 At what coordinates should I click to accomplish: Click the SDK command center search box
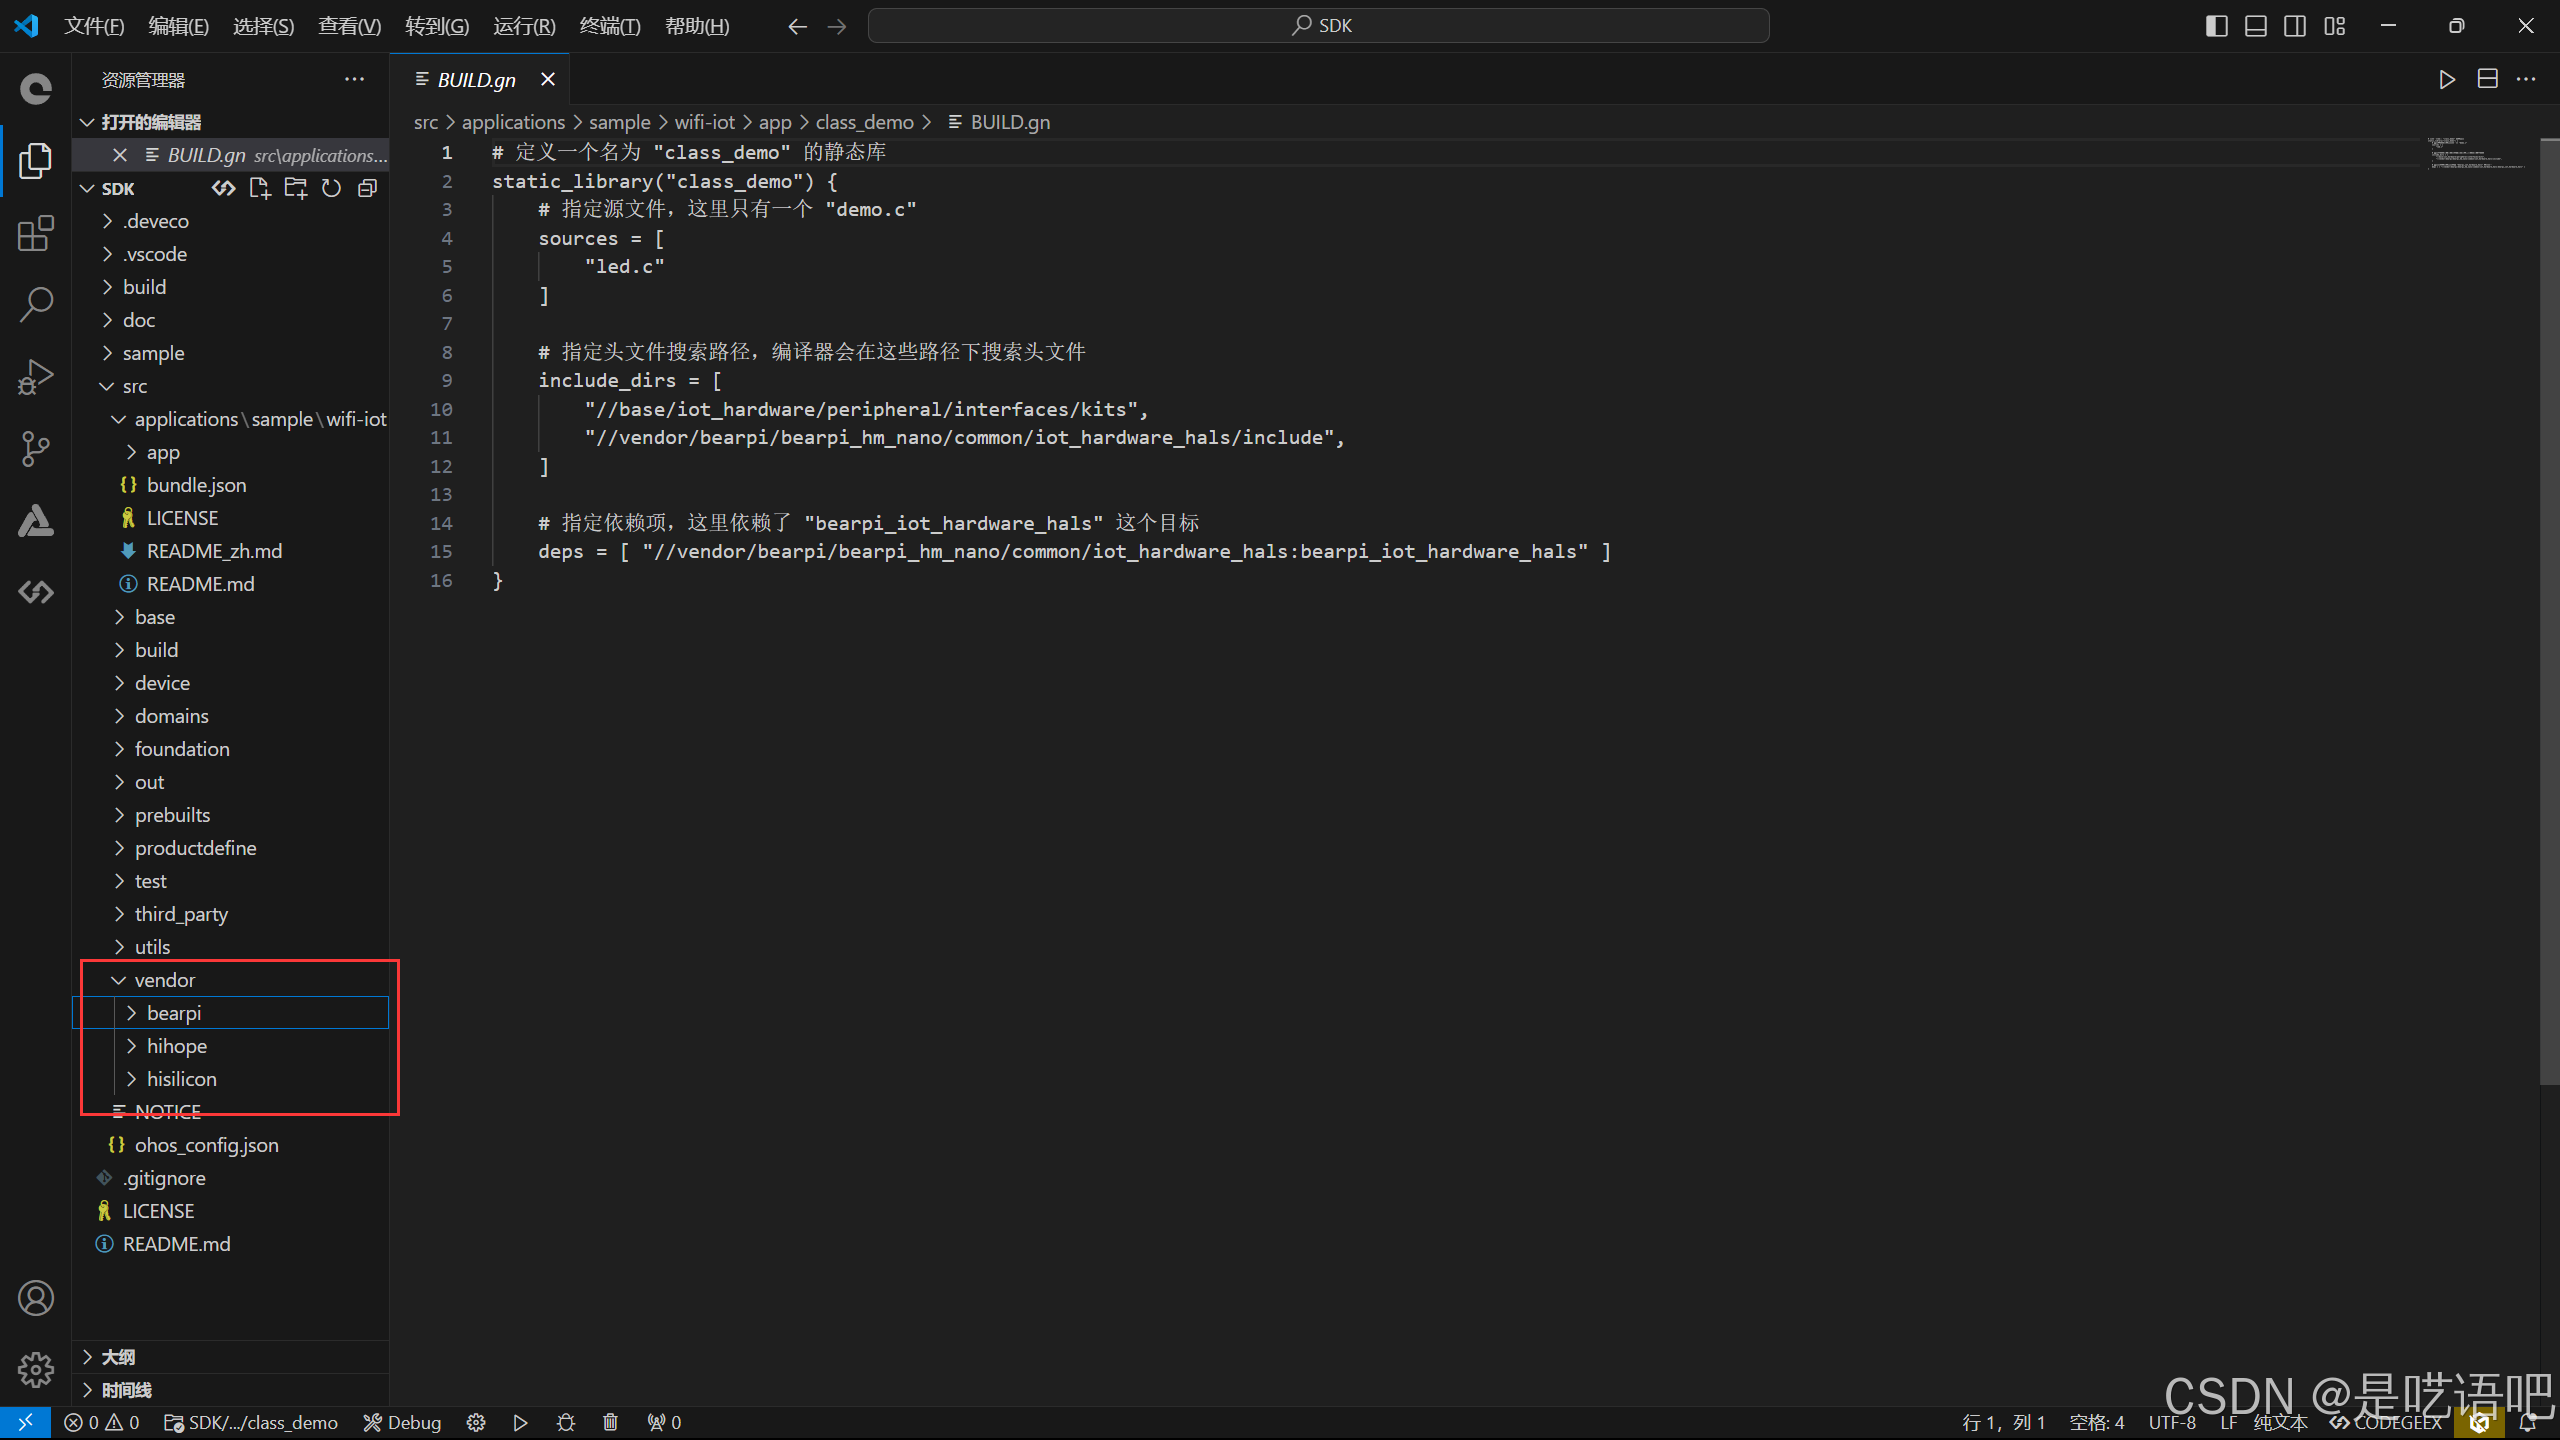(x=1318, y=26)
